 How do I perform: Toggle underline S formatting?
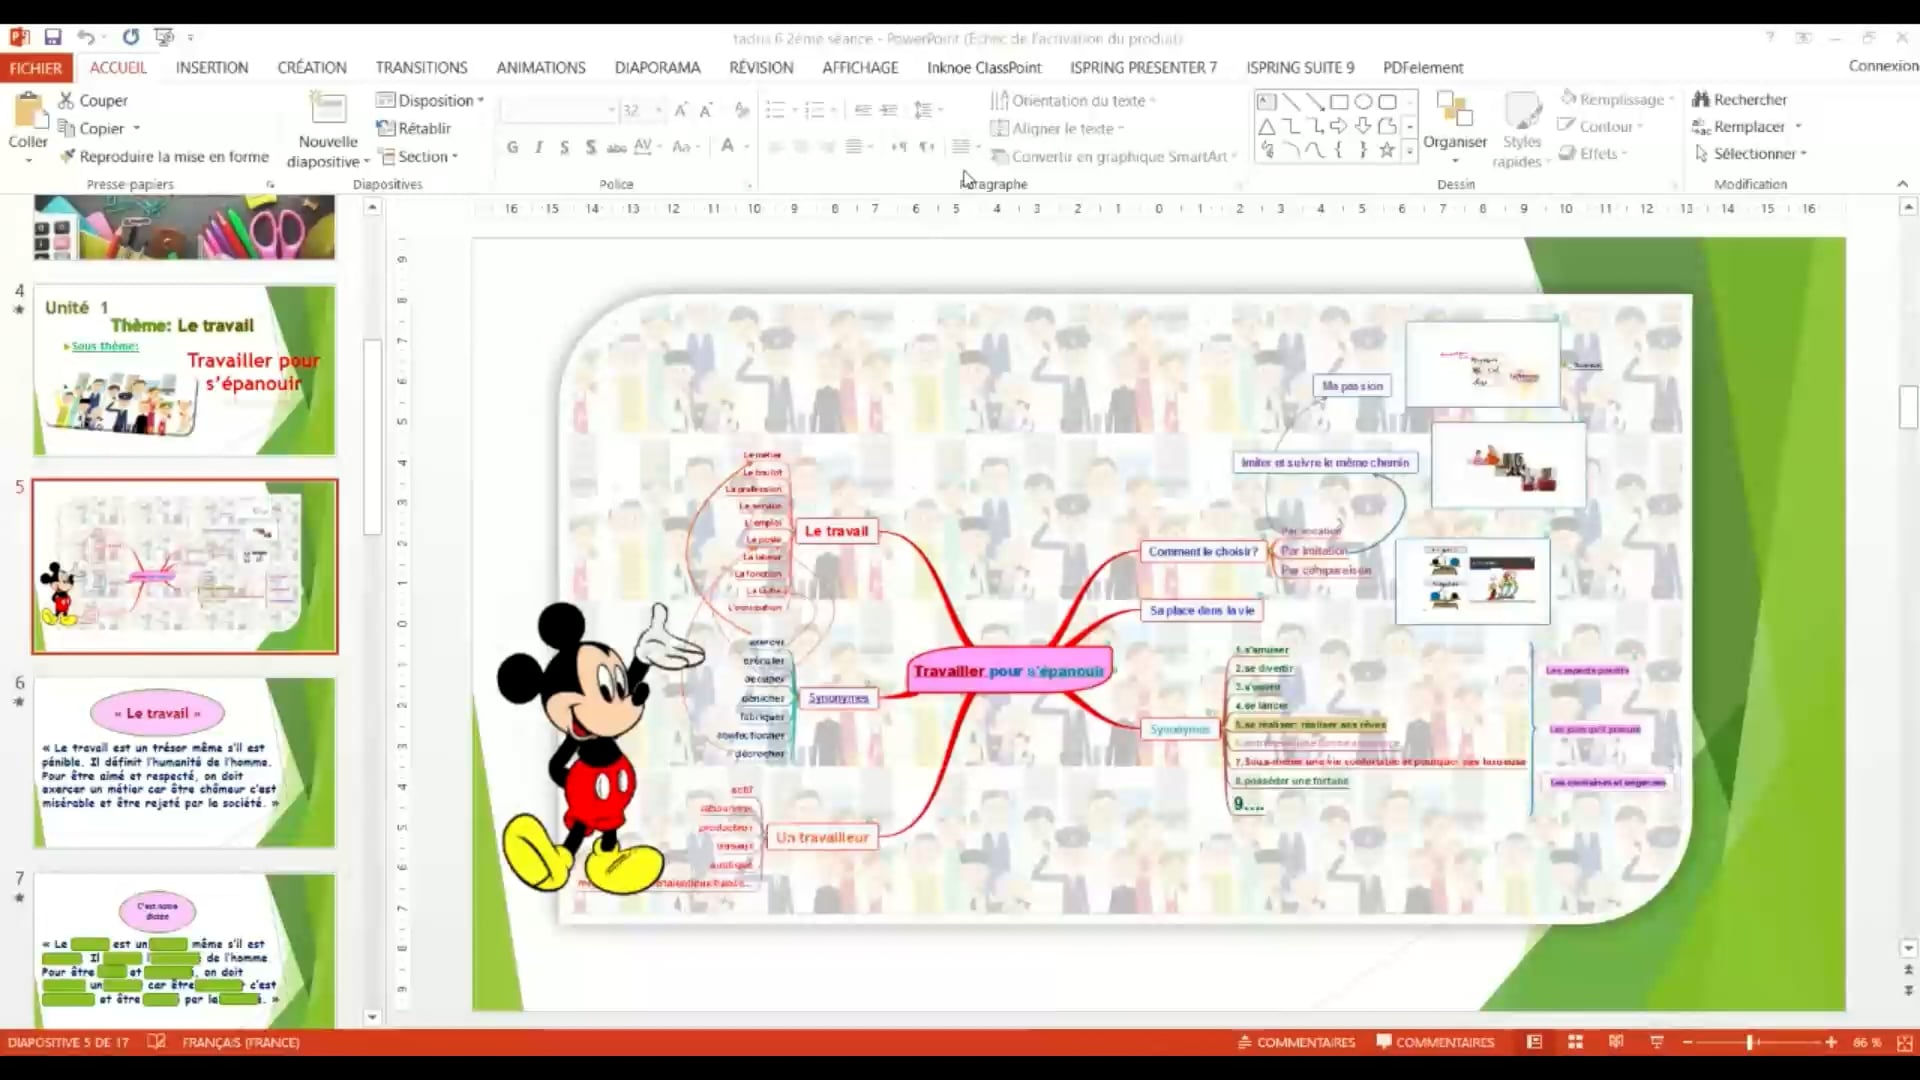tap(565, 147)
